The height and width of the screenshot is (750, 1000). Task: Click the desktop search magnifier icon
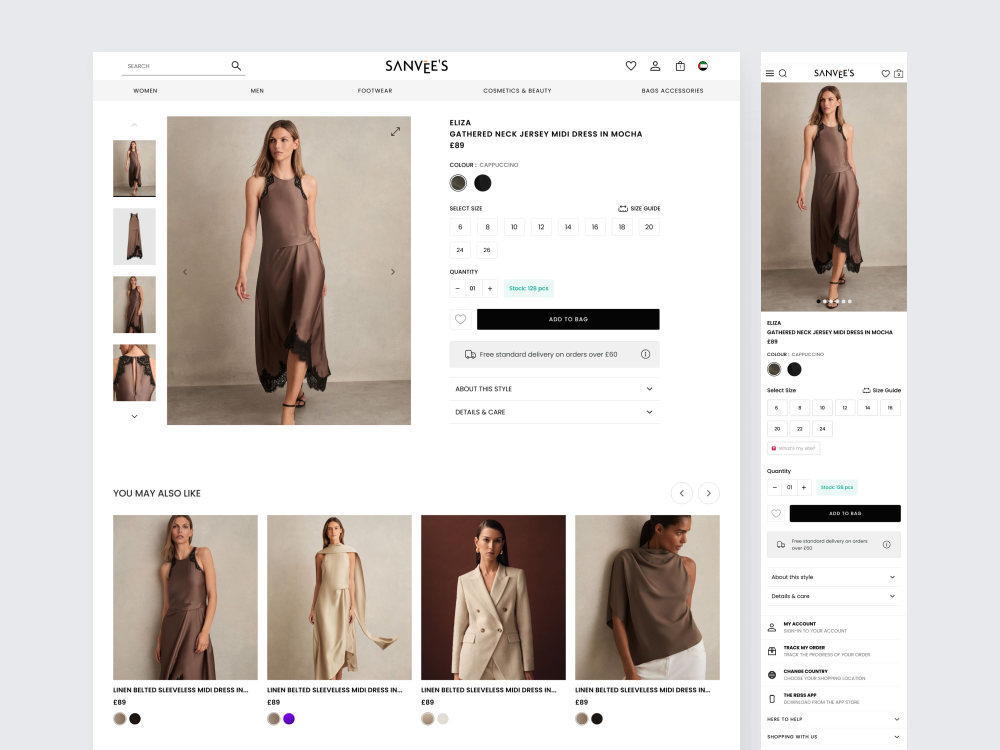coord(236,66)
